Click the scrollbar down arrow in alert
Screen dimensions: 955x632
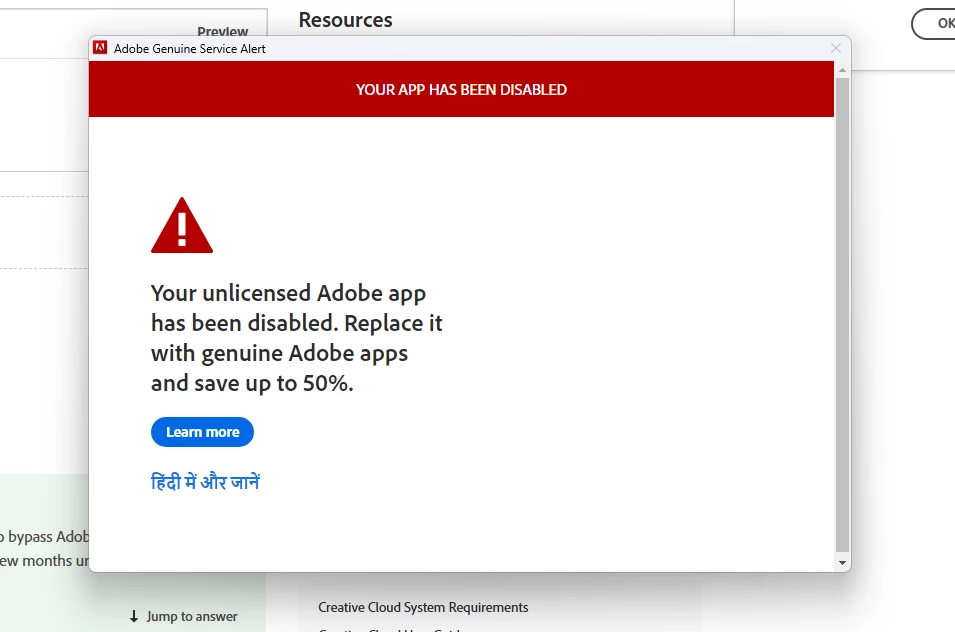[842, 563]
